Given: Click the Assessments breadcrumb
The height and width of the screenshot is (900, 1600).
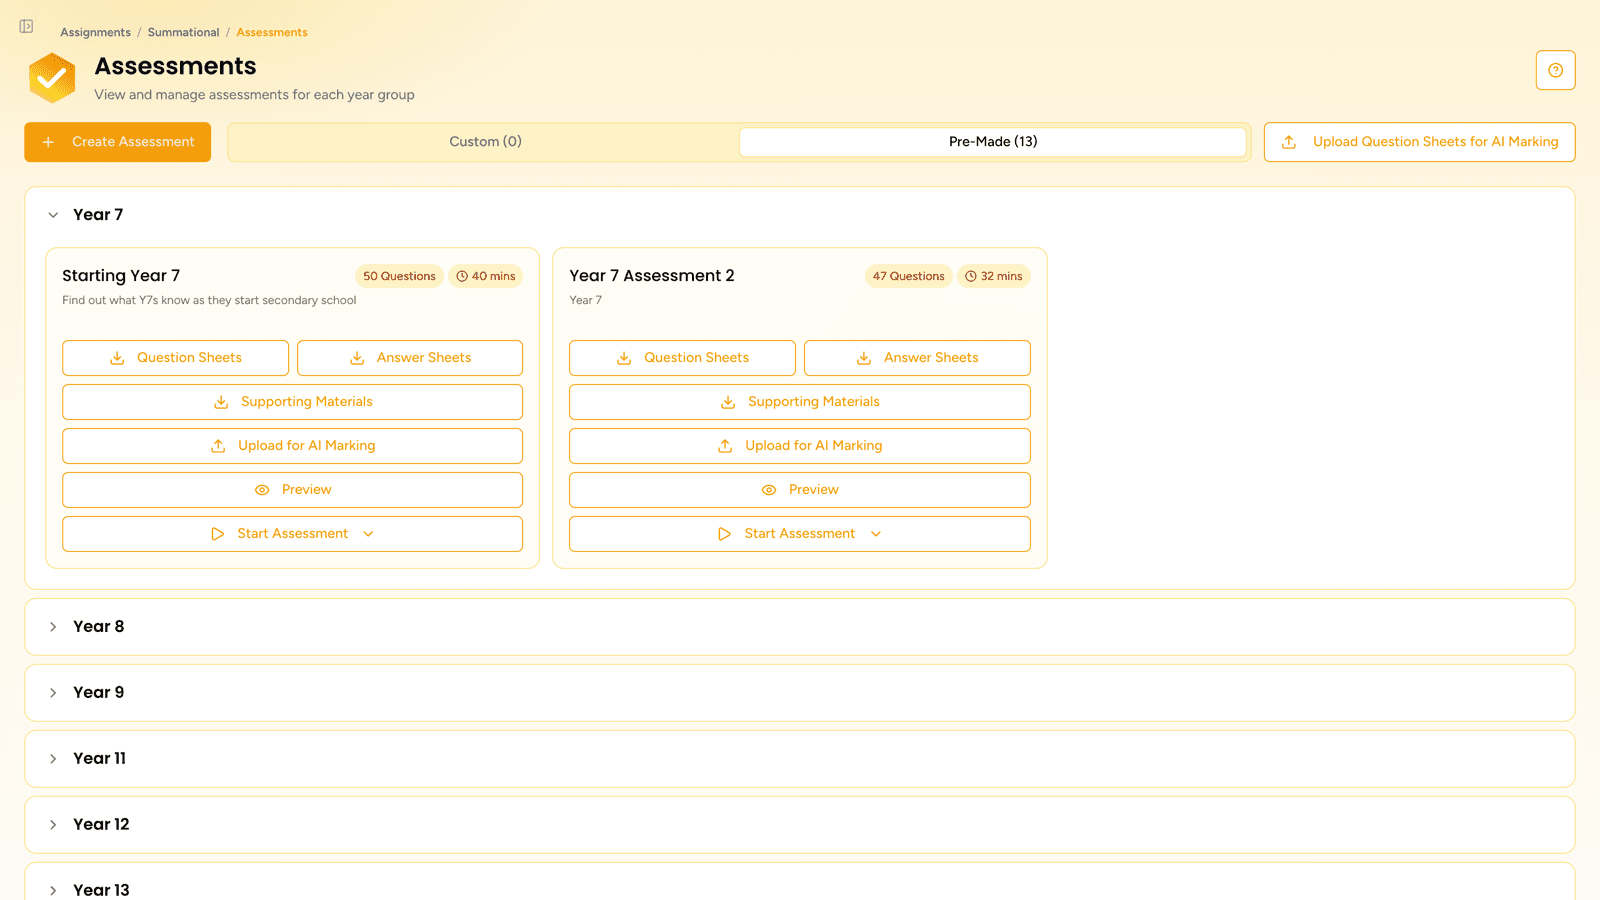Looking at the screenshot, I should click(x=272, y=32).
